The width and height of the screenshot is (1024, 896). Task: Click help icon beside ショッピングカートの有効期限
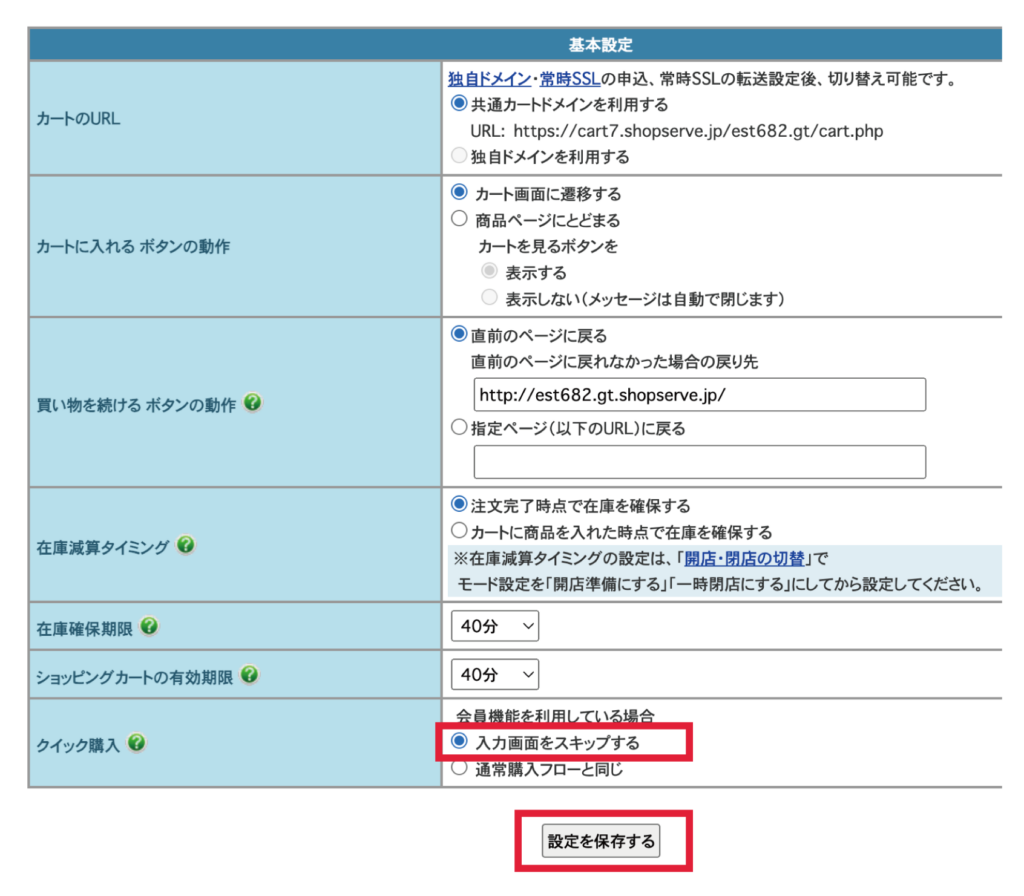pyautogui.click(x=249, y=675)
